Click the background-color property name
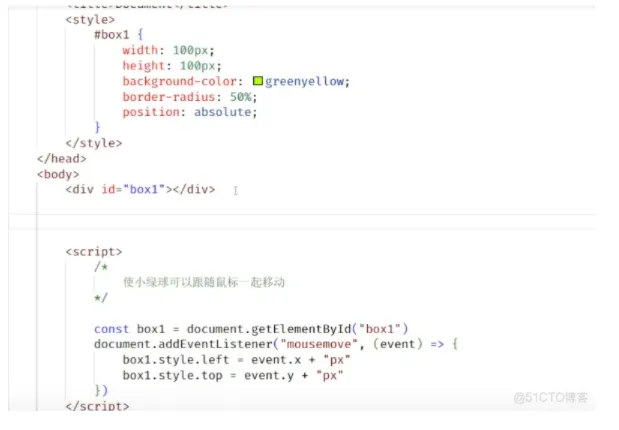Viewport: 619px width, 430px height. 179,81
